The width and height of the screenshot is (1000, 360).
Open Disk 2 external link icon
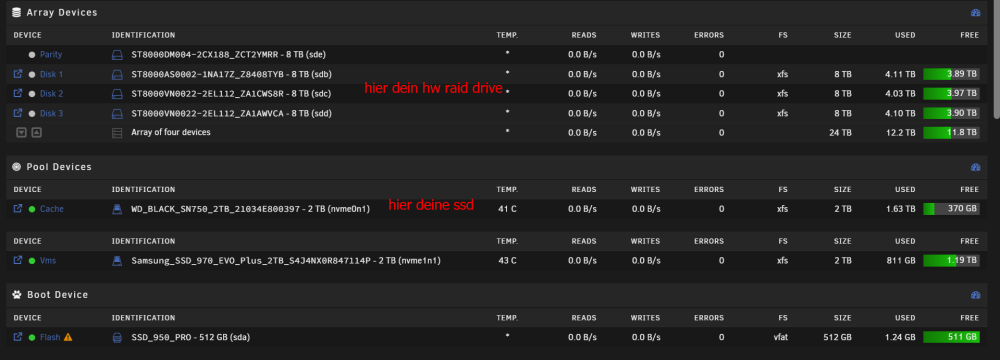(18, 93)
